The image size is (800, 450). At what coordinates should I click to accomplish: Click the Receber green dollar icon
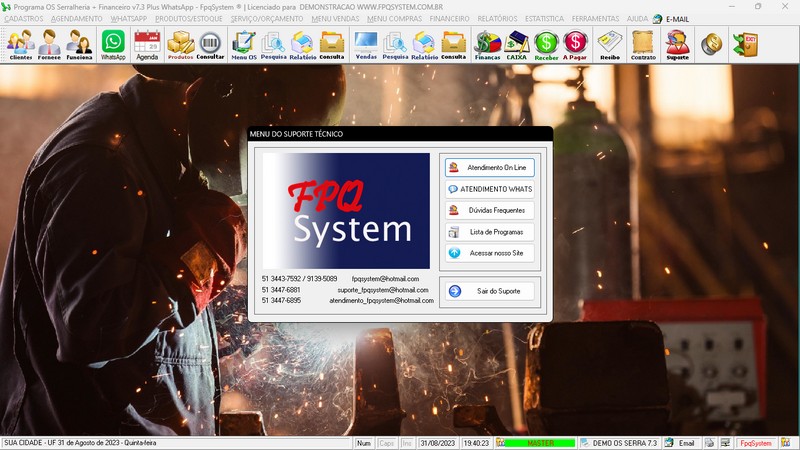pyautogui.click(x=546, y=44)
